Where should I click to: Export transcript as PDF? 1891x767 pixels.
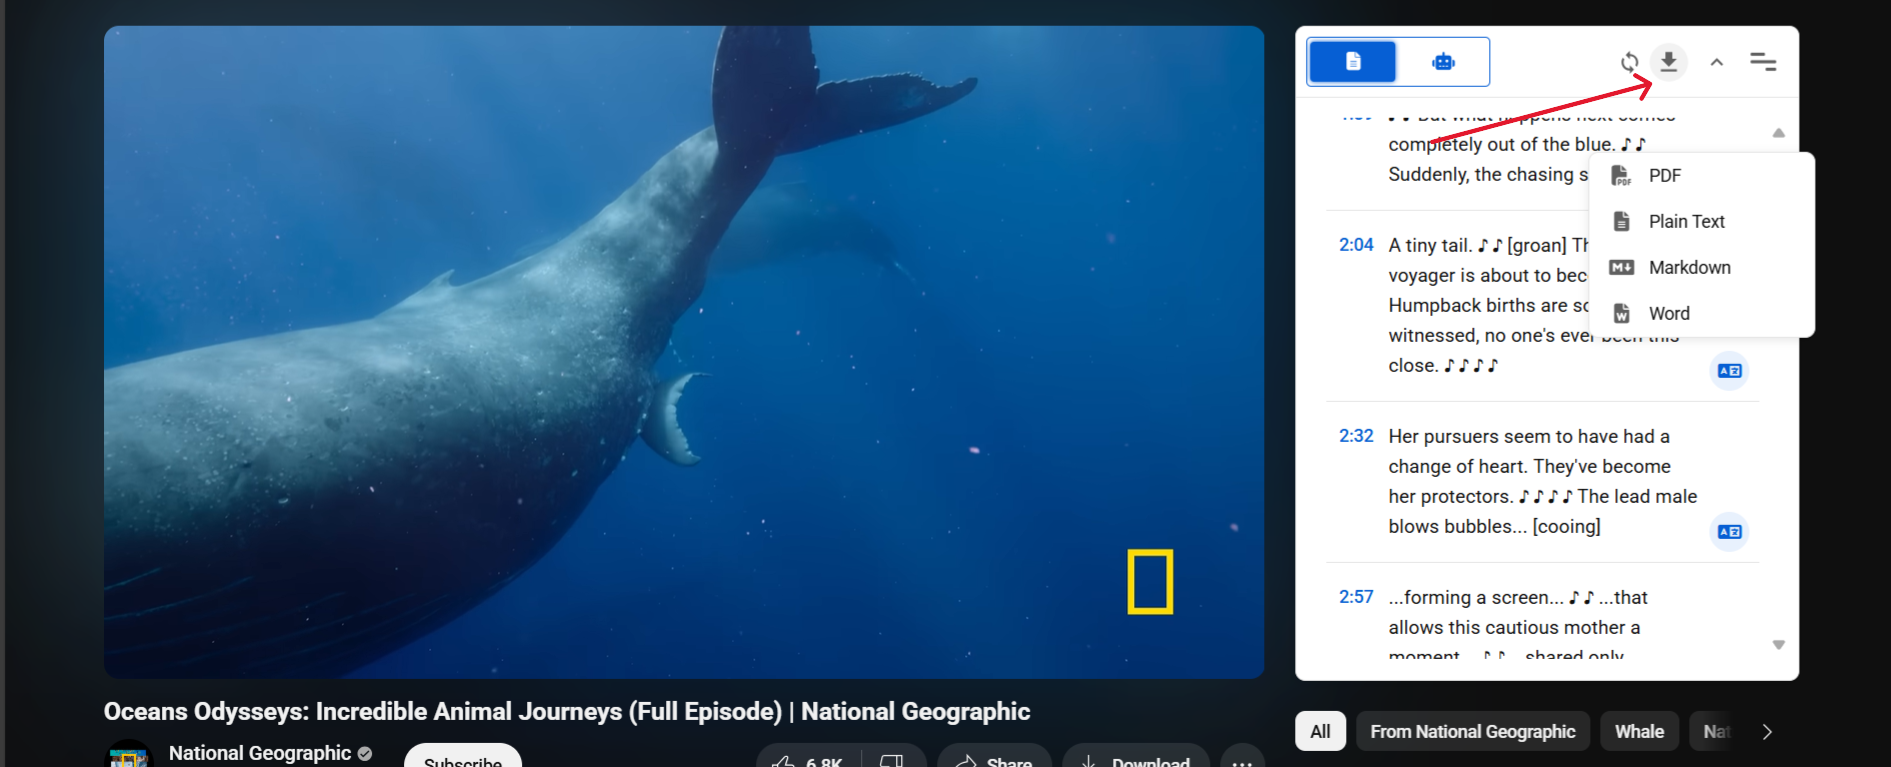coord(1664,176)
